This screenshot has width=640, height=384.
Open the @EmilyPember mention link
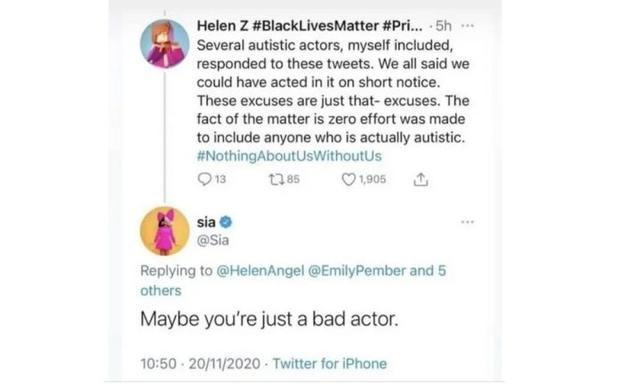(357, 271)
